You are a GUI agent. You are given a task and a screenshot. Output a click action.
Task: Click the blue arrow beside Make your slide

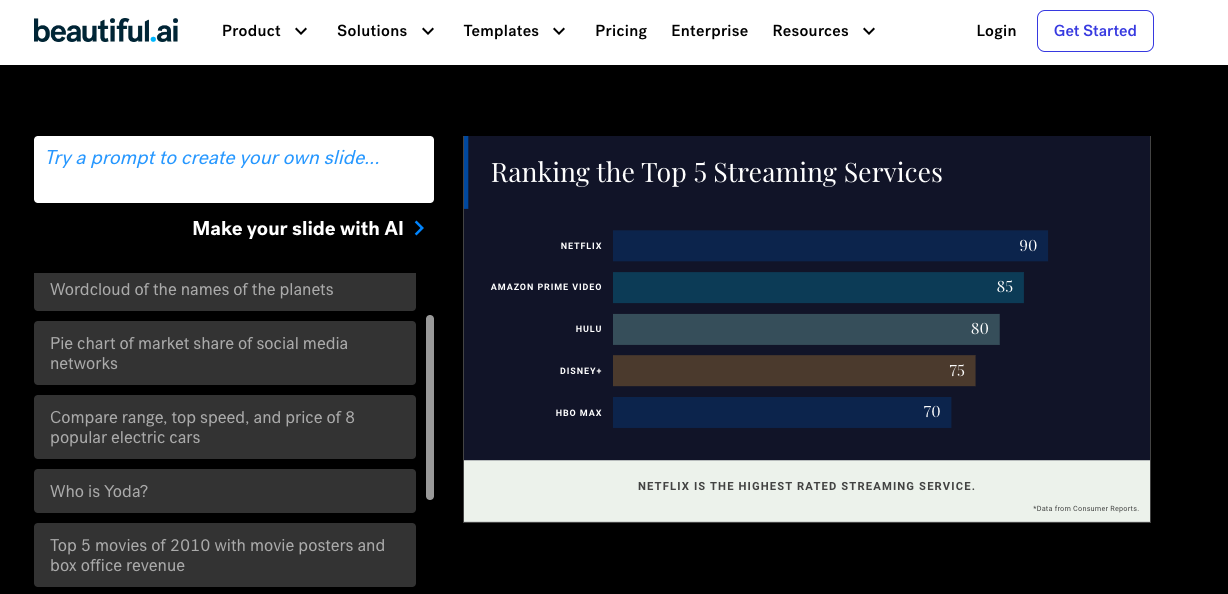click(x=419, y=229)
